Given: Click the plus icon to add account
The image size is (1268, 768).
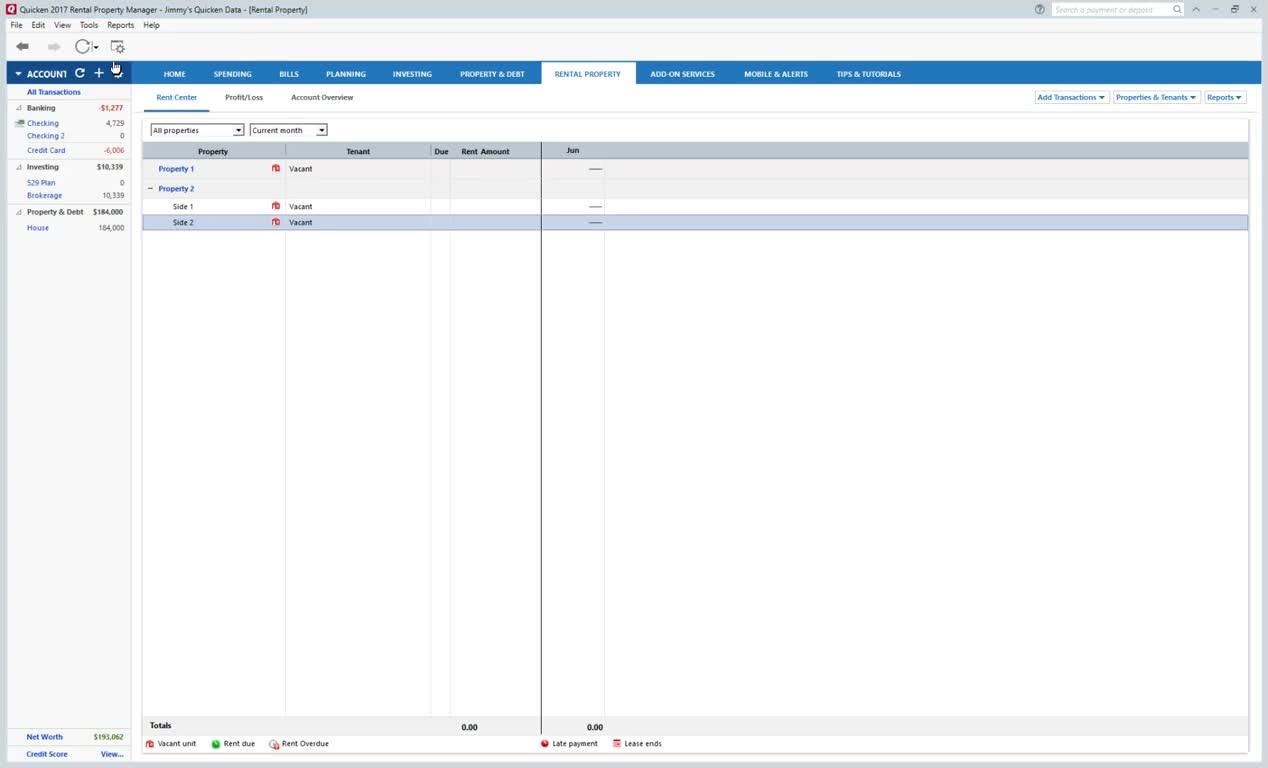Looking at the screenshot, I should pyautogui.click(x=99, y=73).
